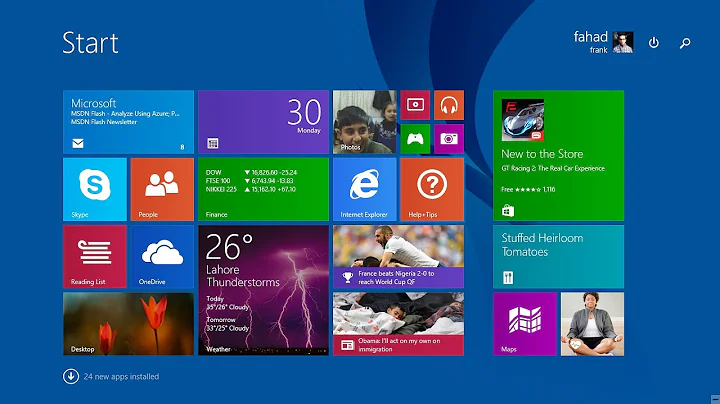This screenshot has height=404, width=720.
Task: Open News tile about Obama immigration
Action: coord(398,324)
